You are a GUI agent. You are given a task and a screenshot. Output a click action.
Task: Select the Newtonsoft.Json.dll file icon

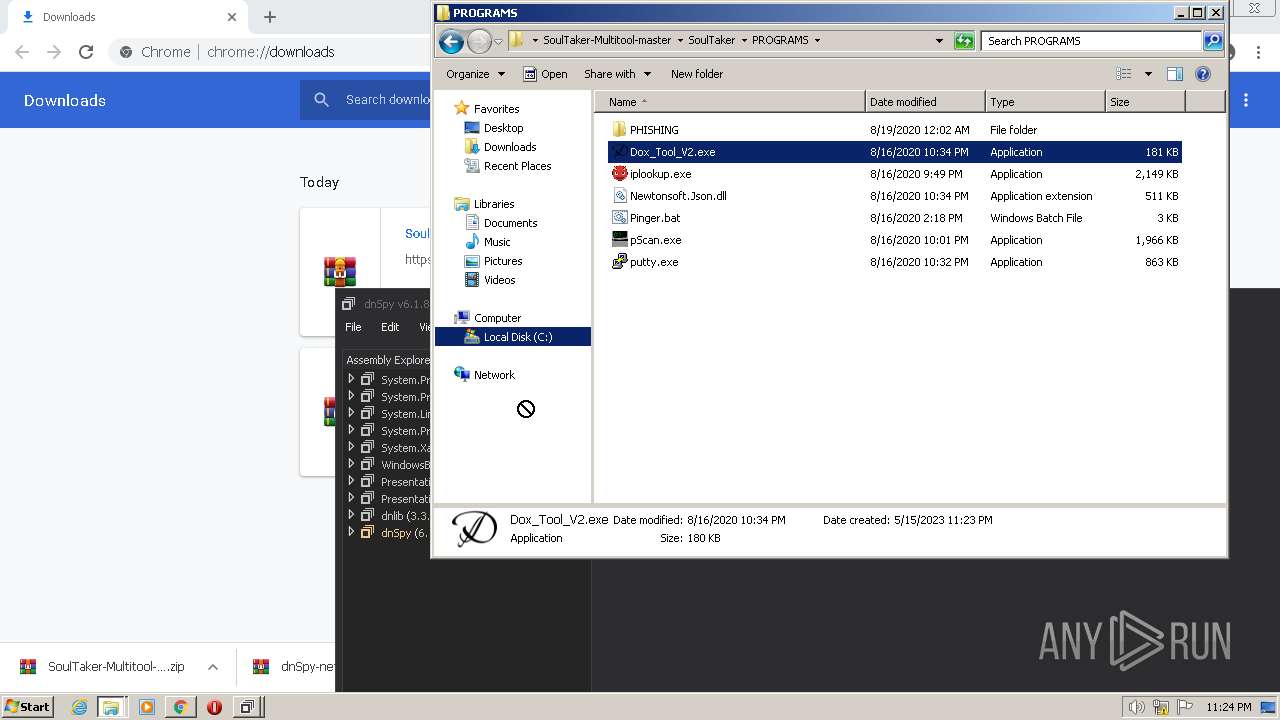[x=620, y=196]
